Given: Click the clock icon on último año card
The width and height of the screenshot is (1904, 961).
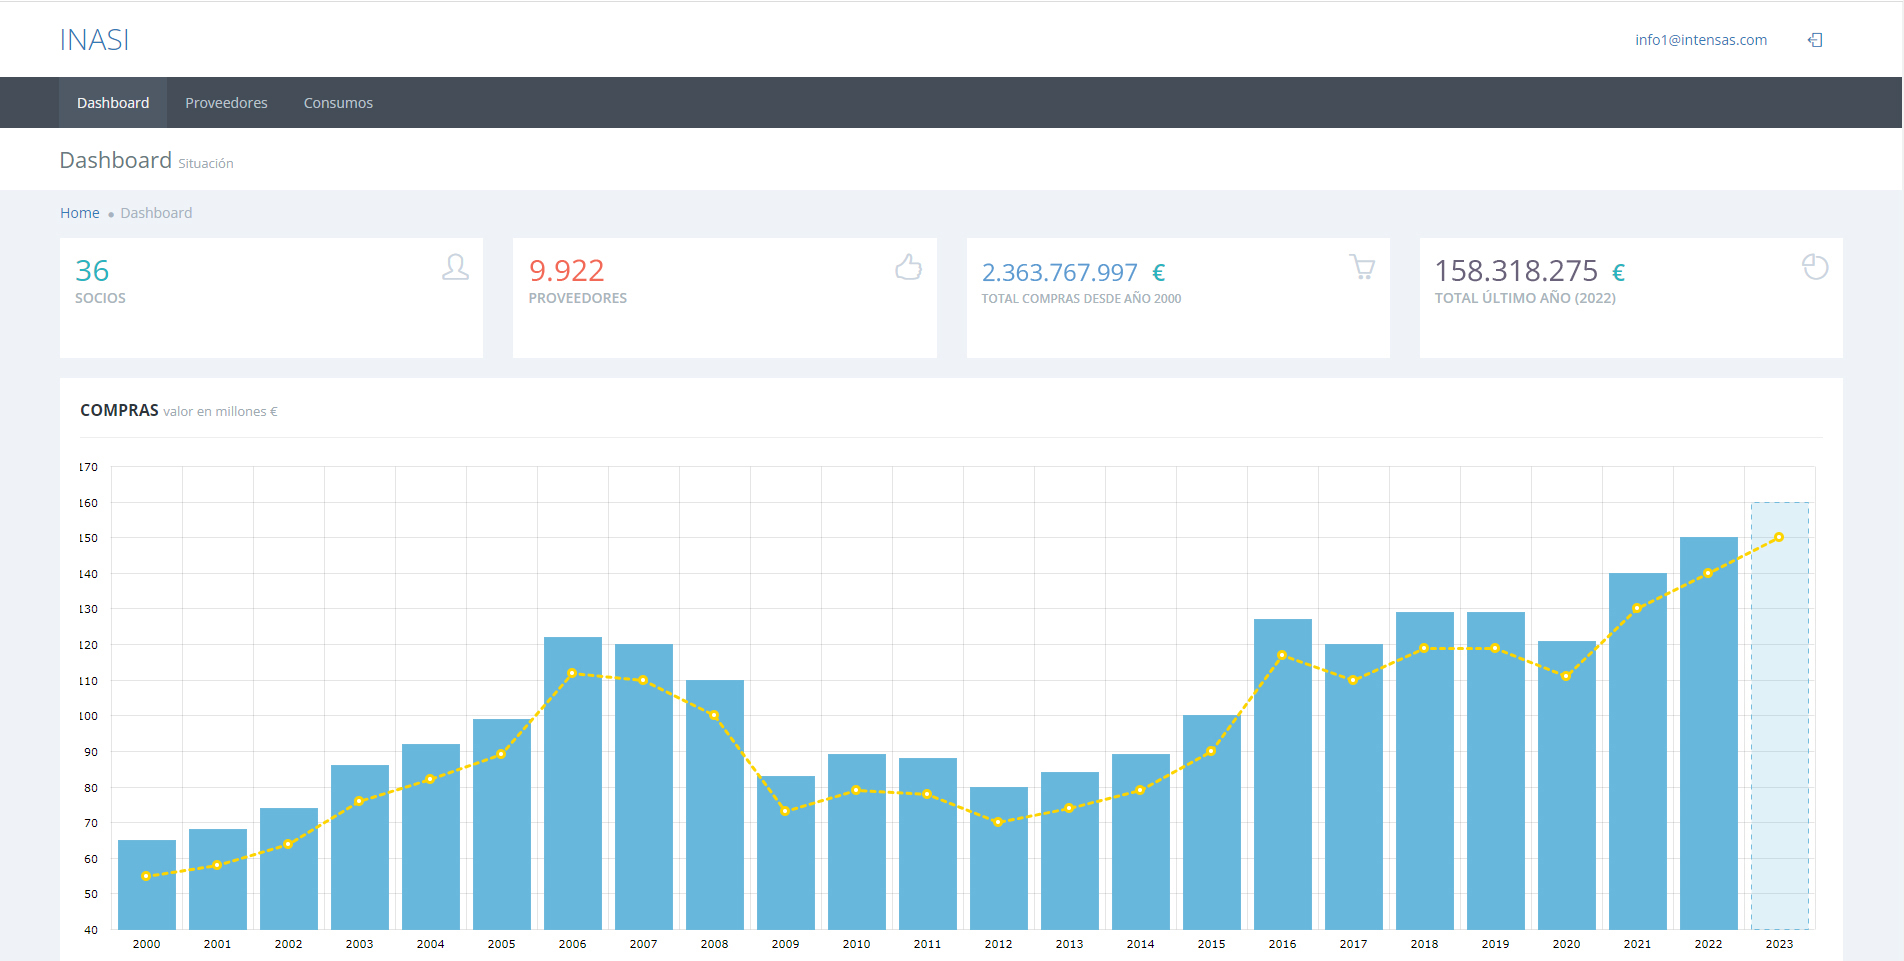Looking at the screenshot, I should pos(1815,268).
